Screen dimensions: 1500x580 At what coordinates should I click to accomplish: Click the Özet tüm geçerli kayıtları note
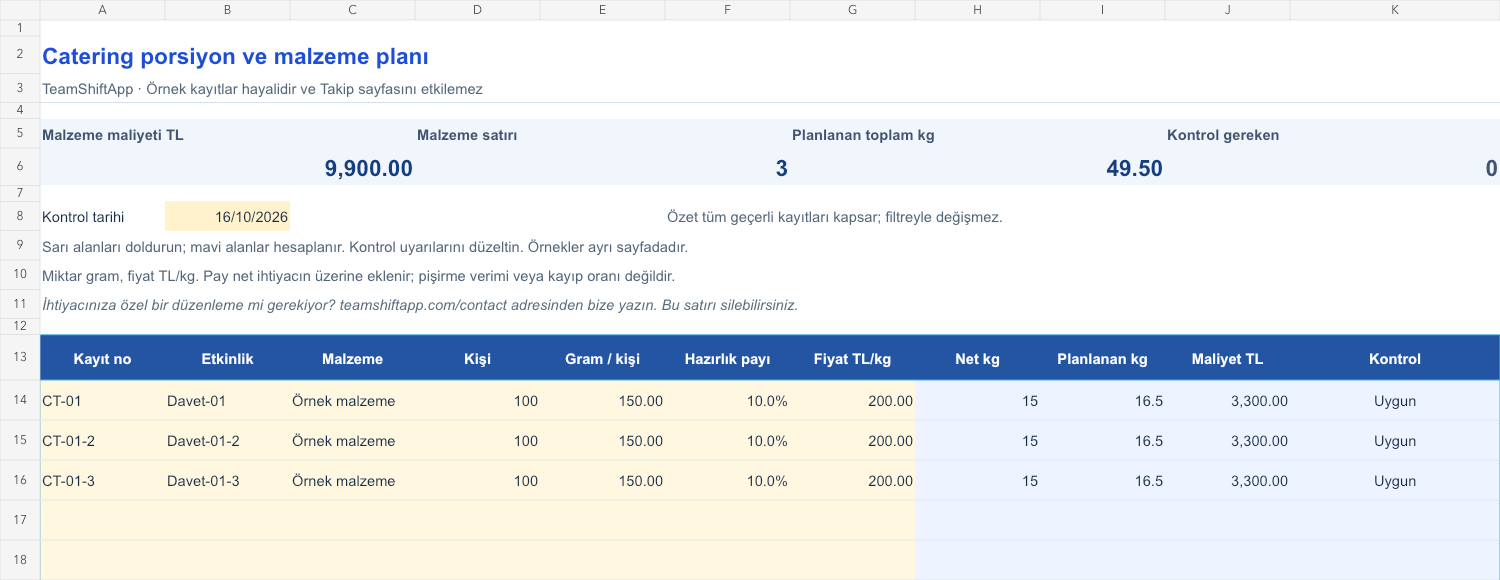pos(834,217)
